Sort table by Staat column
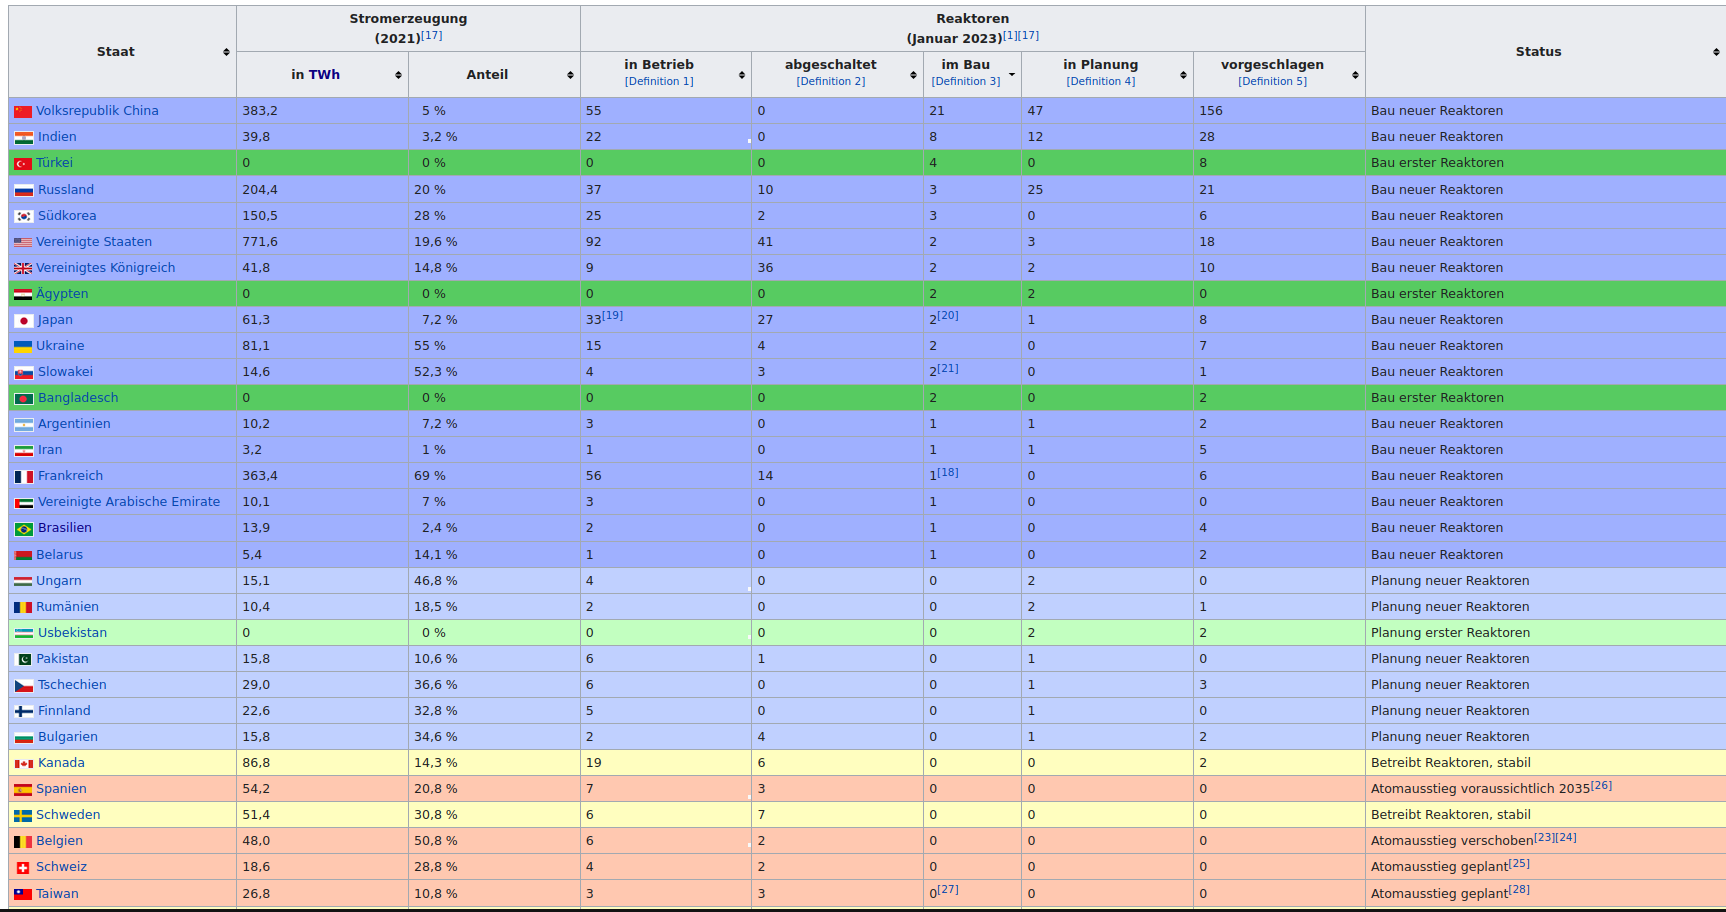 (x=226, y=52)
